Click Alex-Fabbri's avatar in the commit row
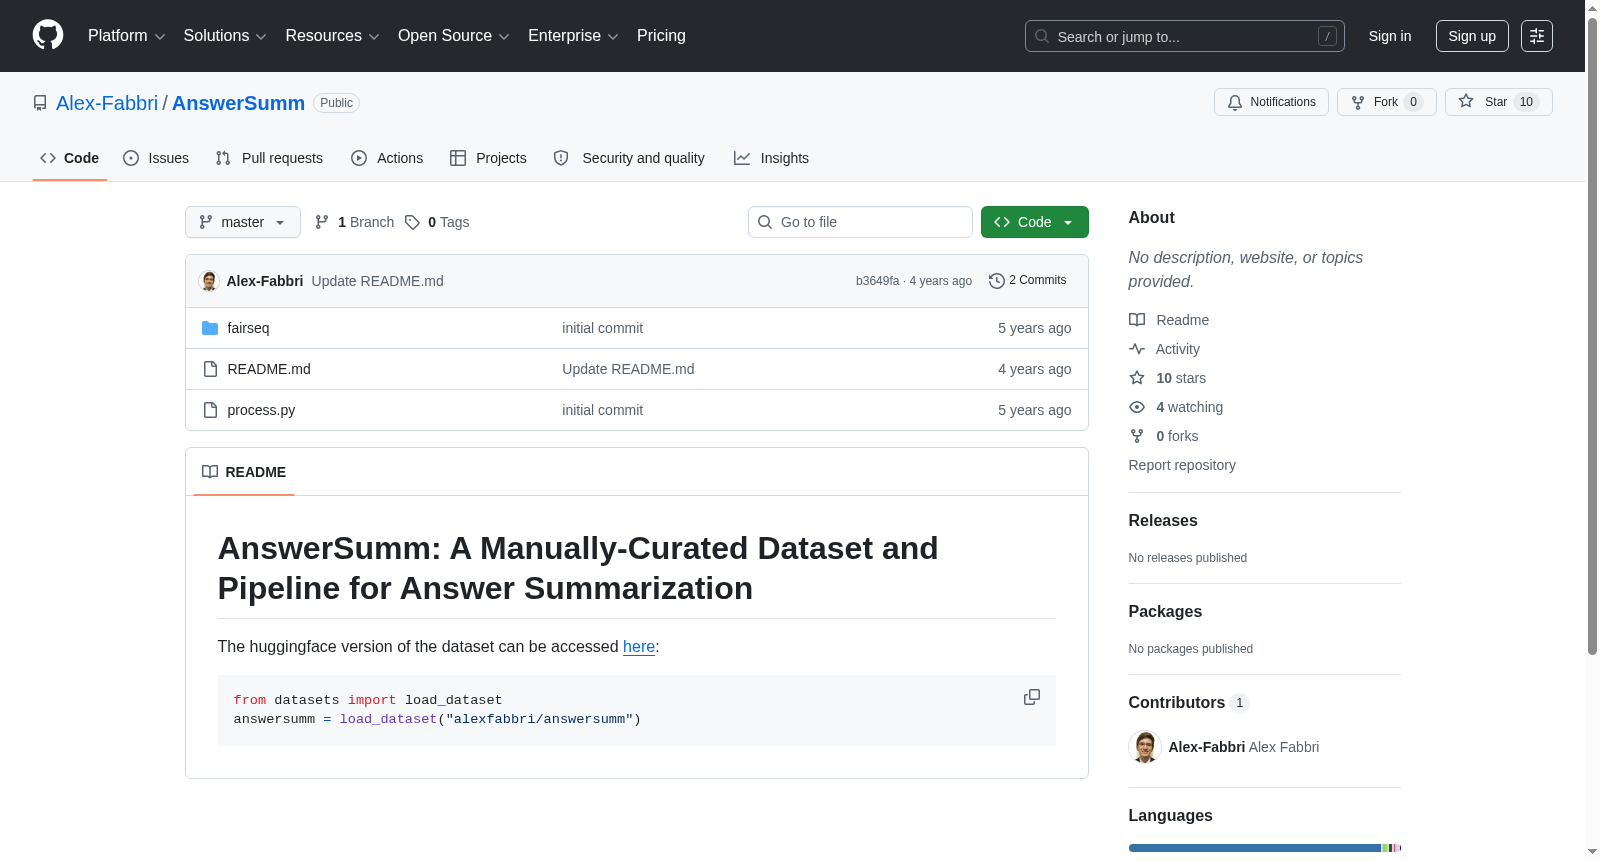This screenshot has height=861, width=1600. (209, 281)
